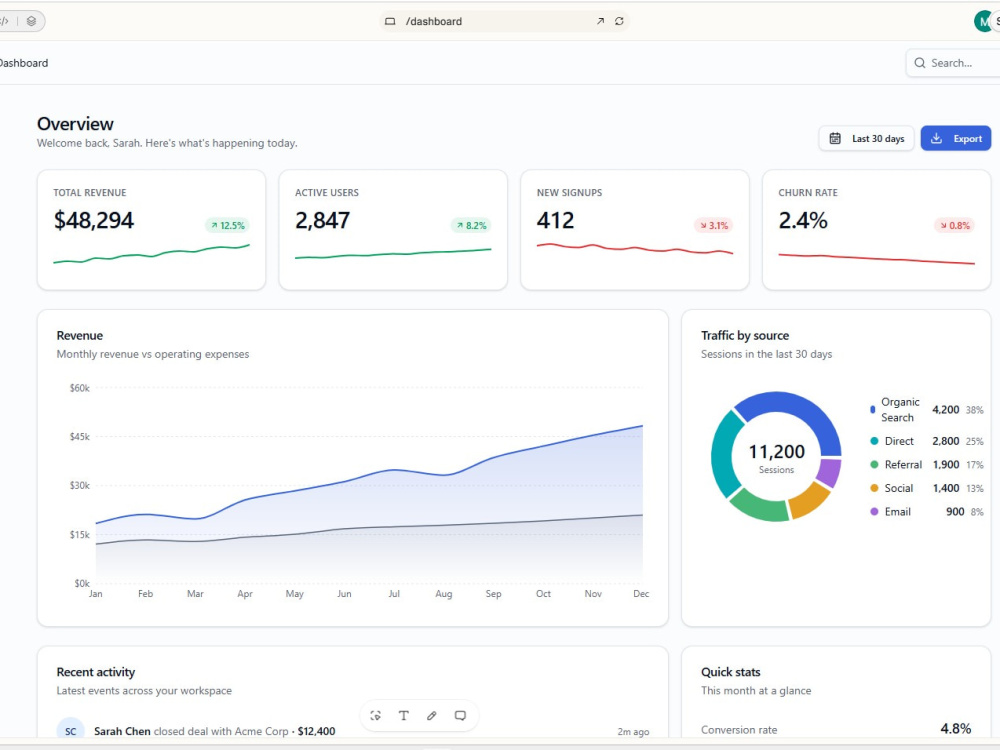The height and width of the screenshot is (750, 1000).
Task: Click the Churn Rate sparkline
Action: [x=876, y=258]
